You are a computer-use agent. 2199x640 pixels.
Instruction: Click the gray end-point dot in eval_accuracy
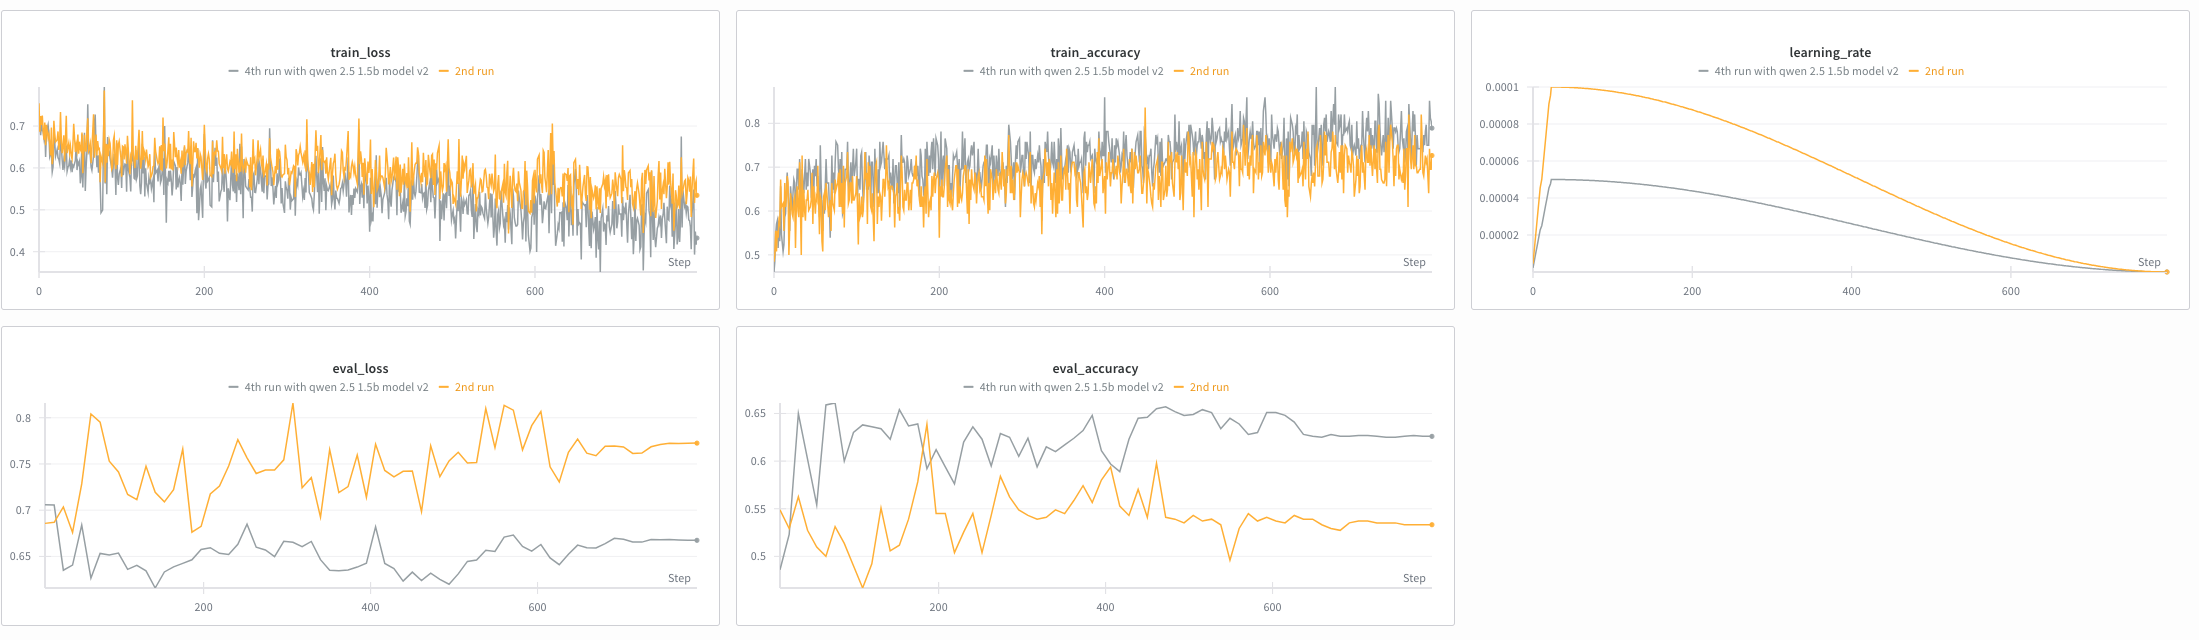tap(1432, 436)
